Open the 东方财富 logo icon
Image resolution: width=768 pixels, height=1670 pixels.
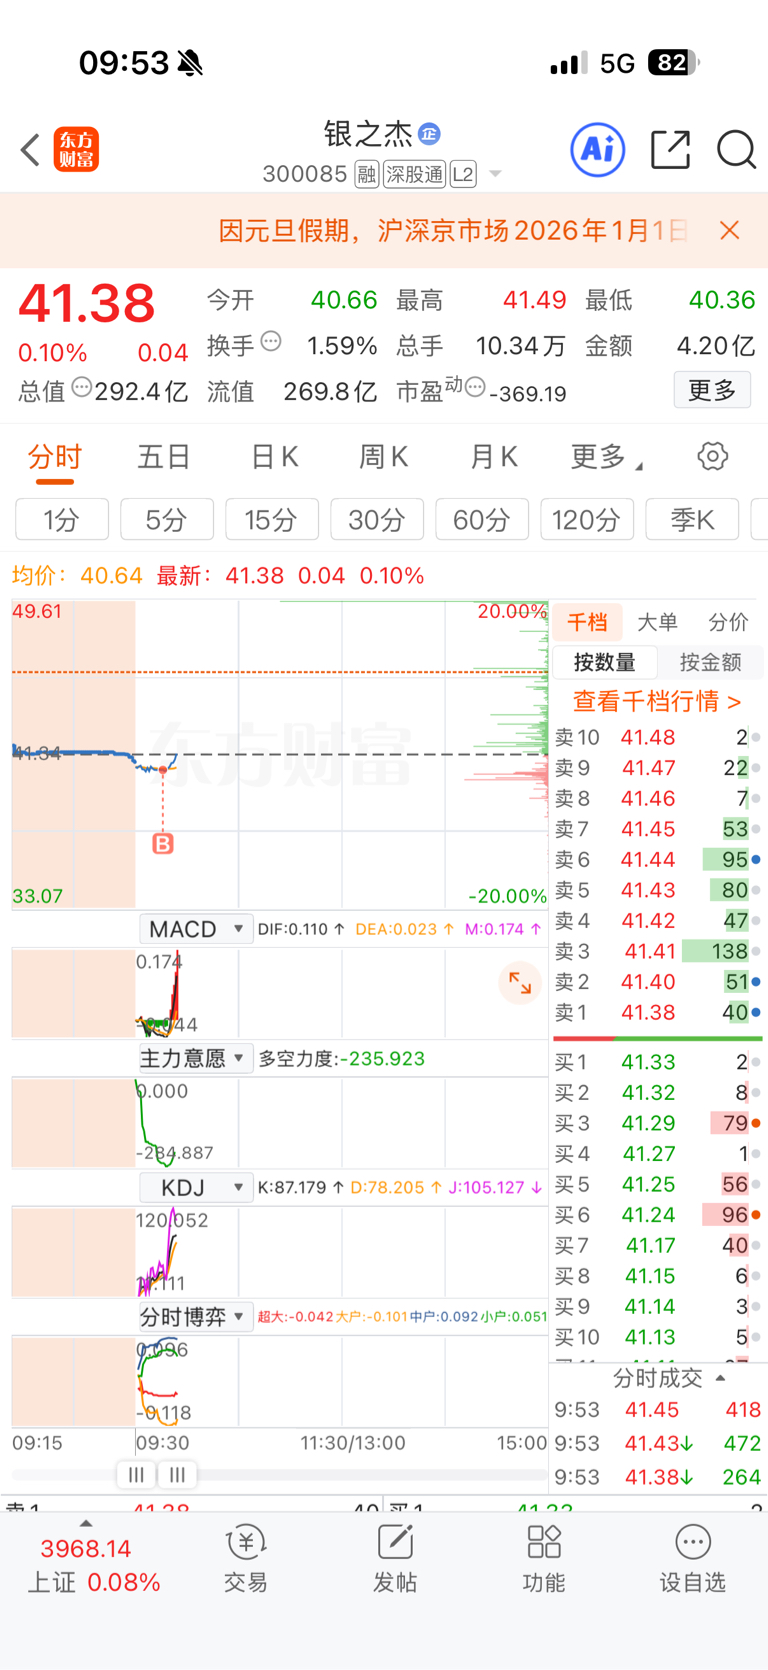pos(76,150)
